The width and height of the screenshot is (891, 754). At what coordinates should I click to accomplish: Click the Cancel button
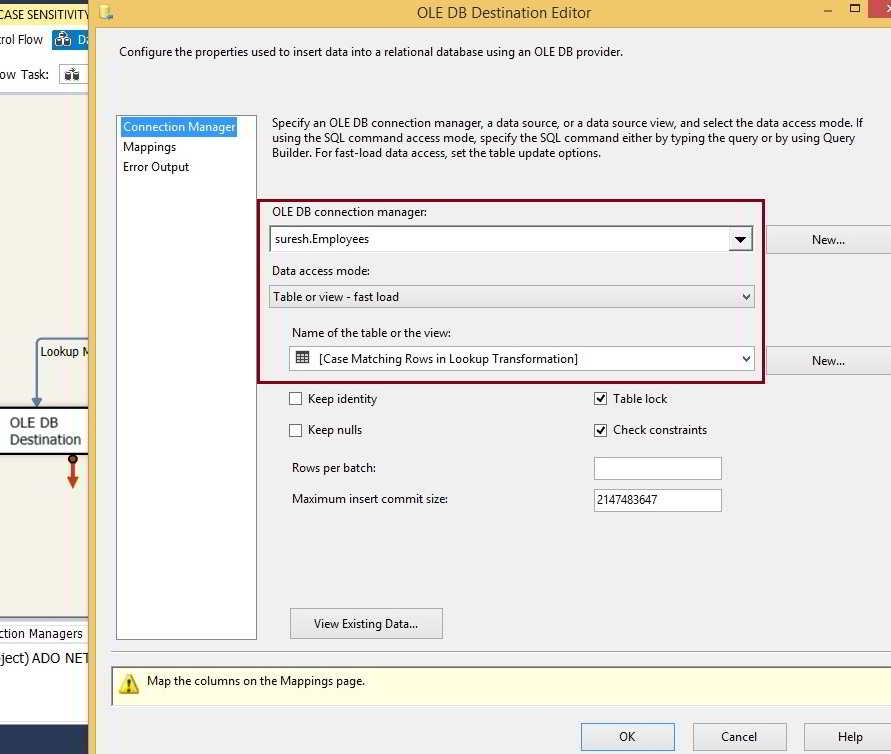739,736
